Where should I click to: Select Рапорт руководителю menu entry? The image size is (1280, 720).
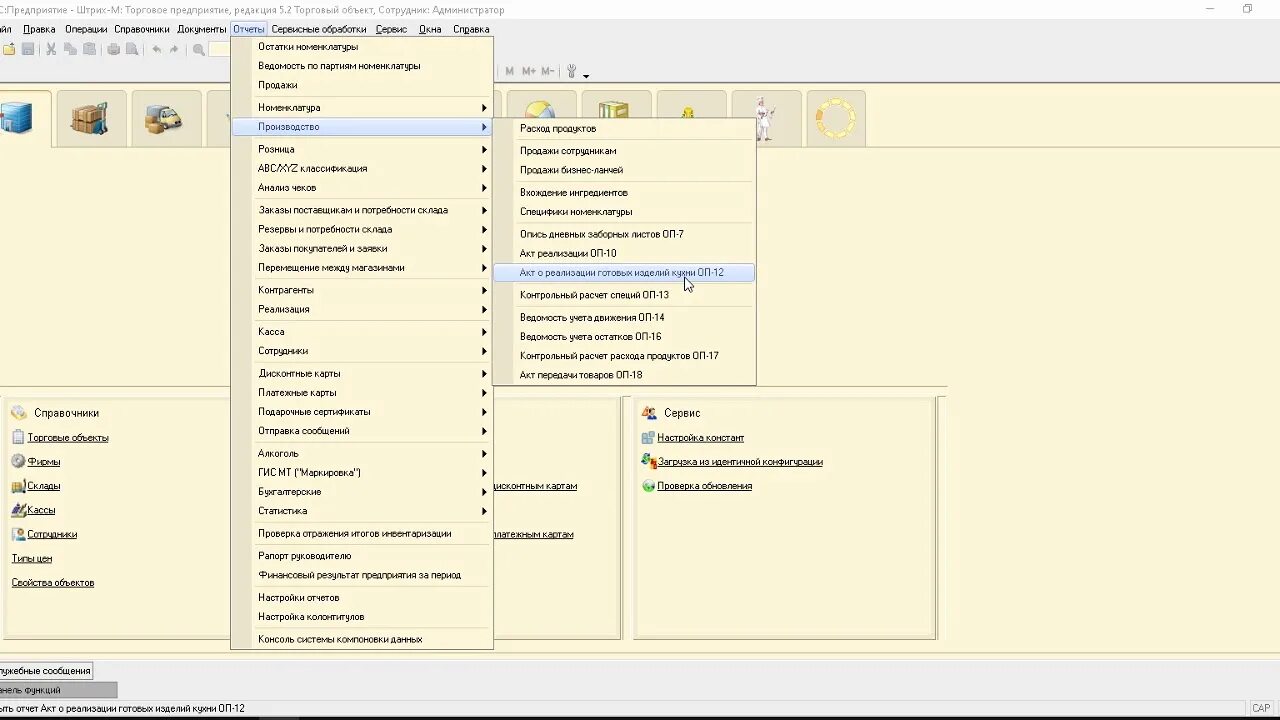click(x=362, y=556)
